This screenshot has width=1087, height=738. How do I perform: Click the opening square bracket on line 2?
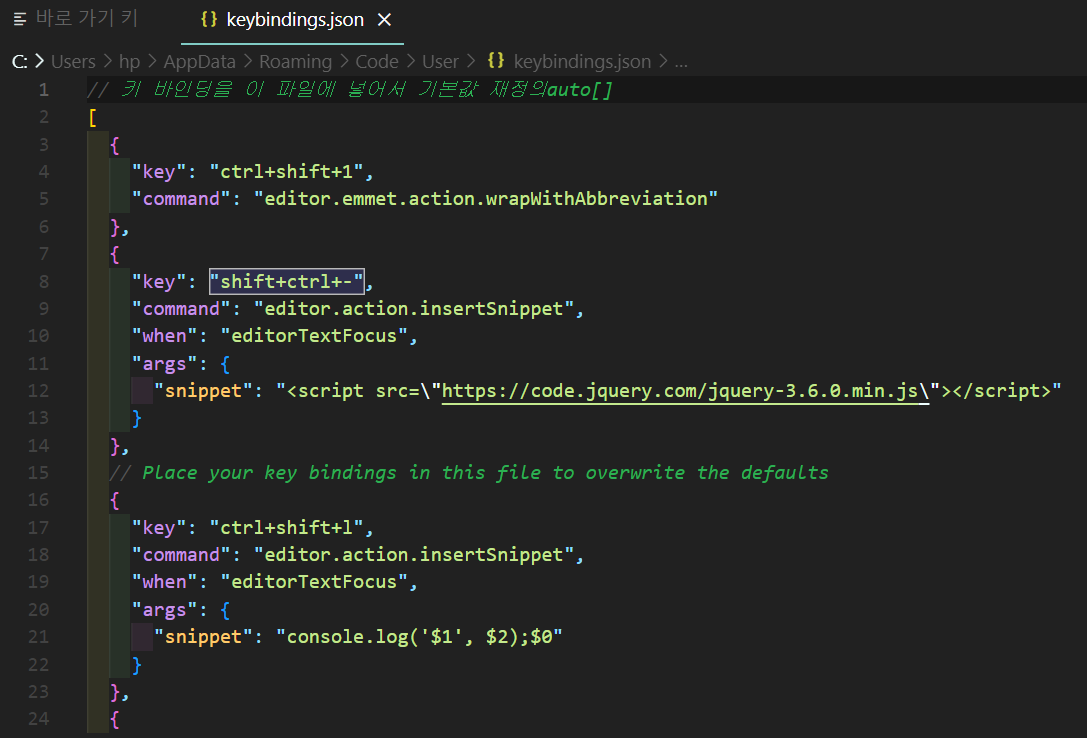coord(92,117)
